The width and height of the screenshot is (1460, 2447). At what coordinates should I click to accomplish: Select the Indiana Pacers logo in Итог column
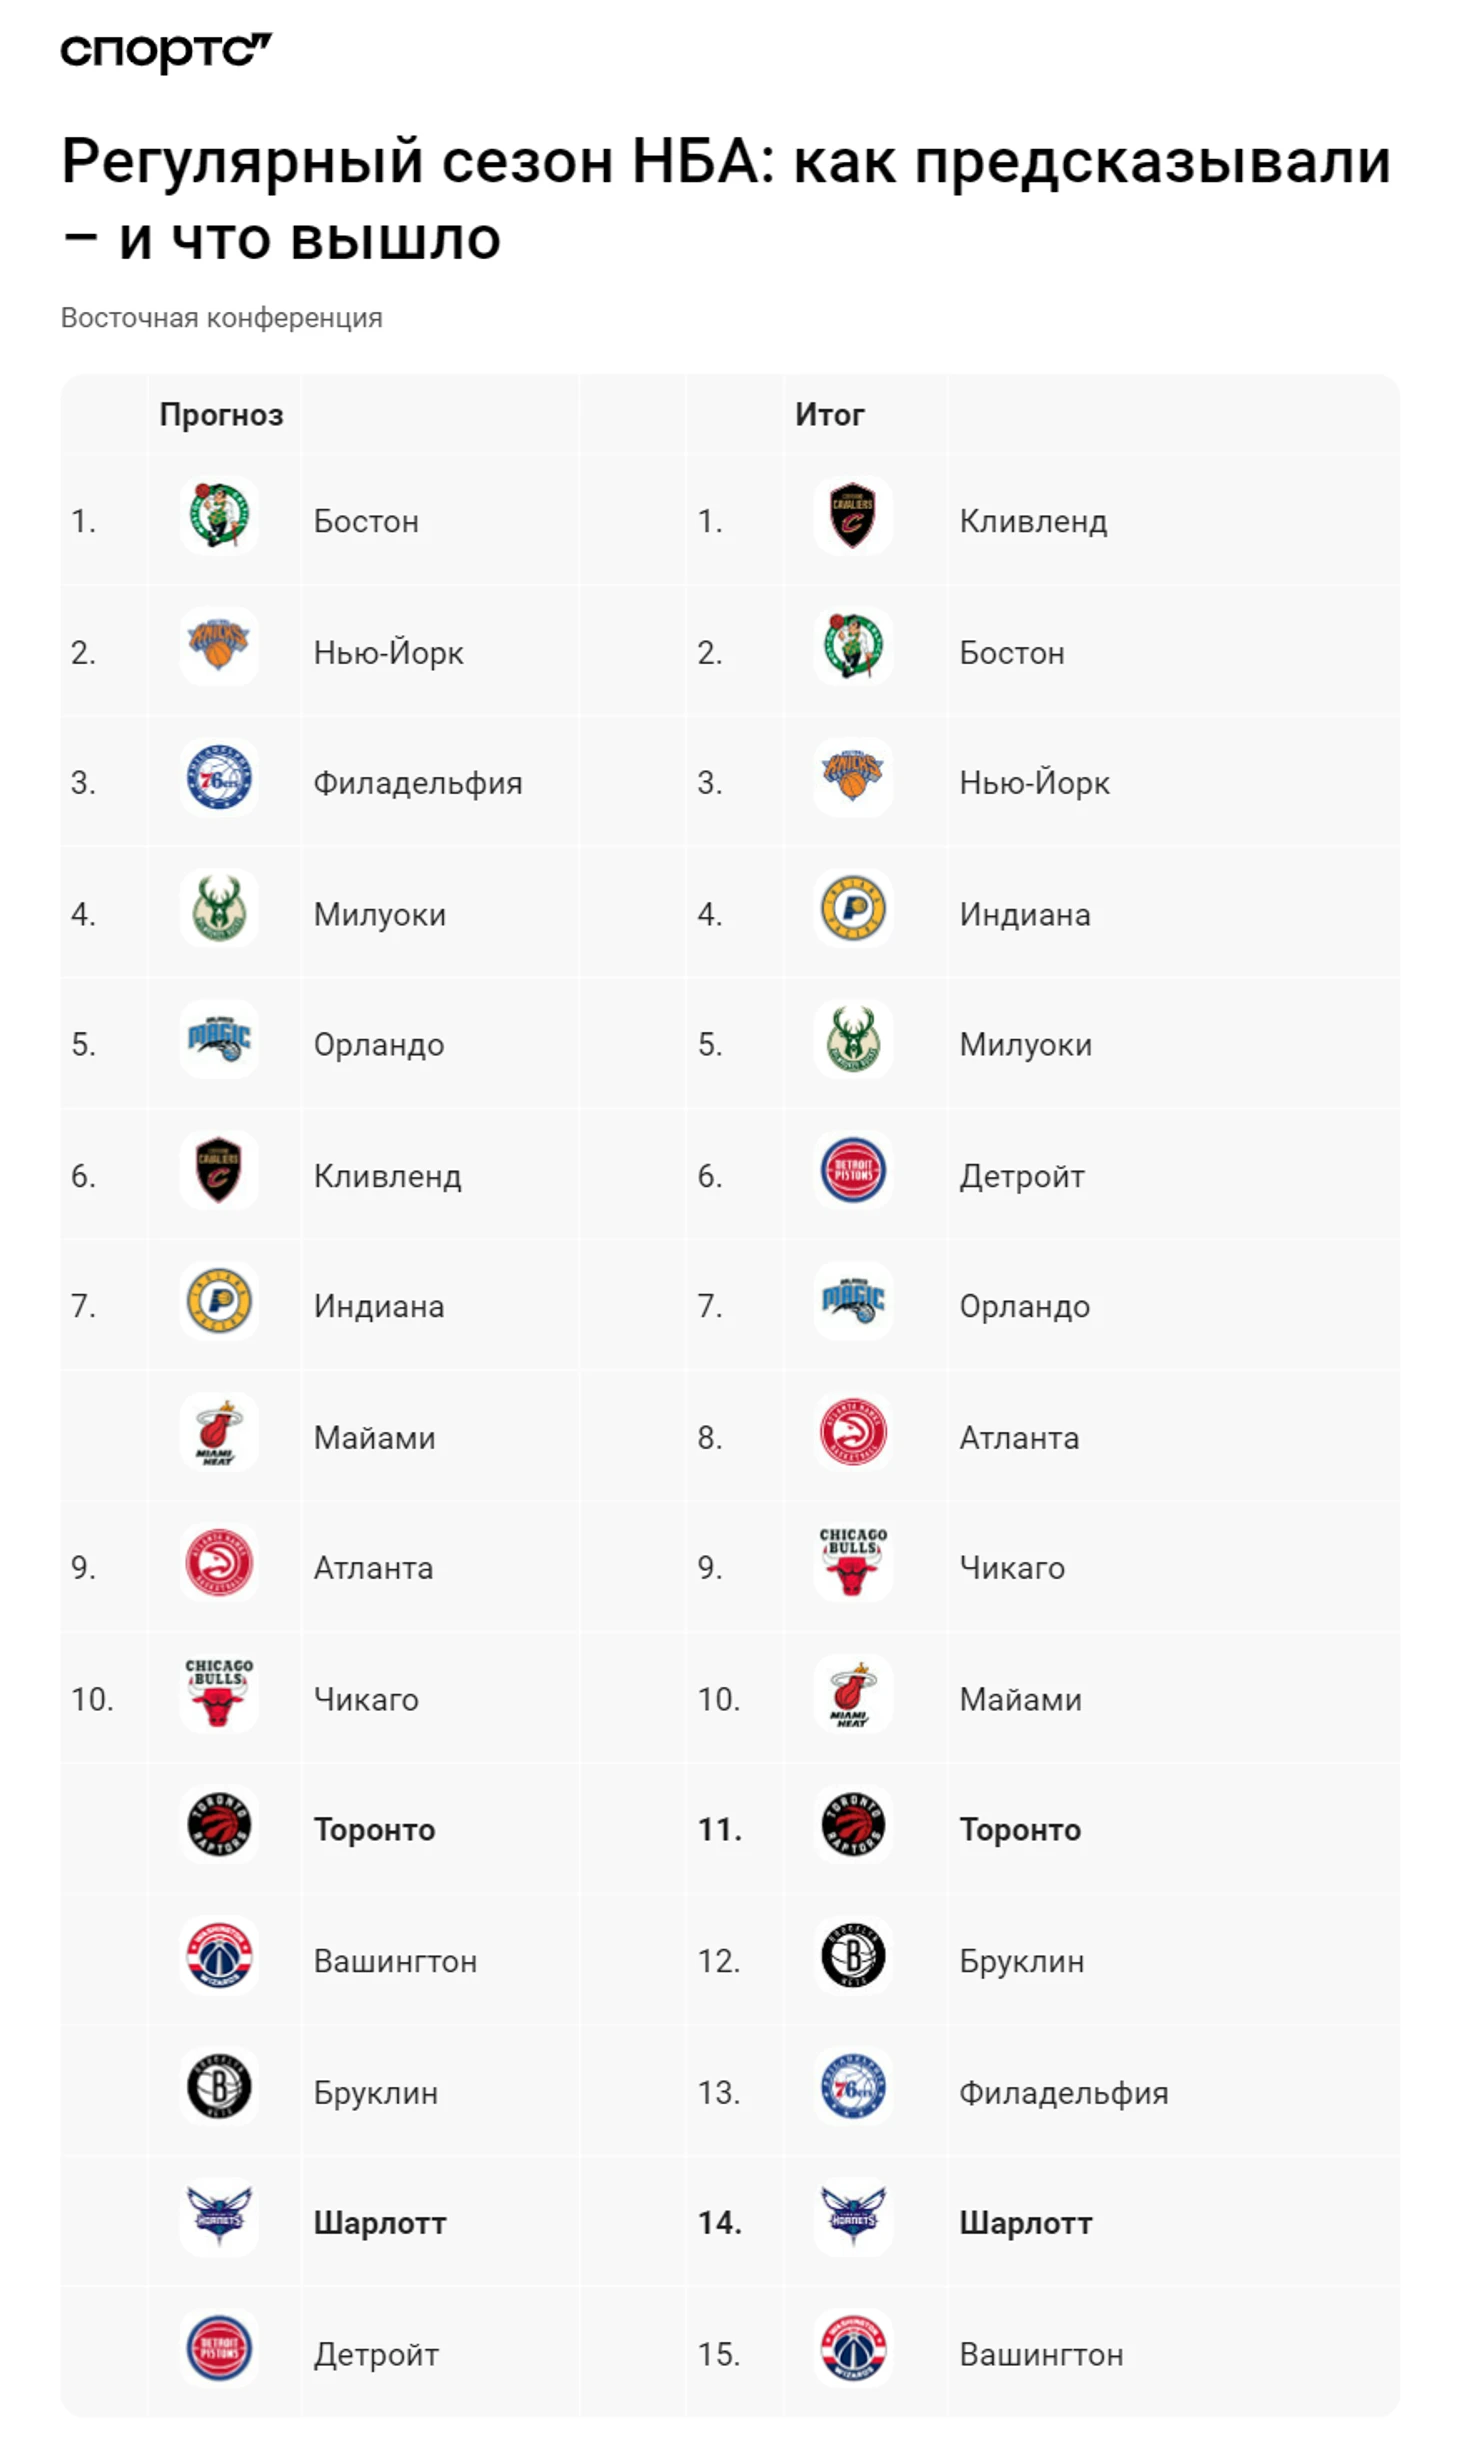click(x=852, y=908)
